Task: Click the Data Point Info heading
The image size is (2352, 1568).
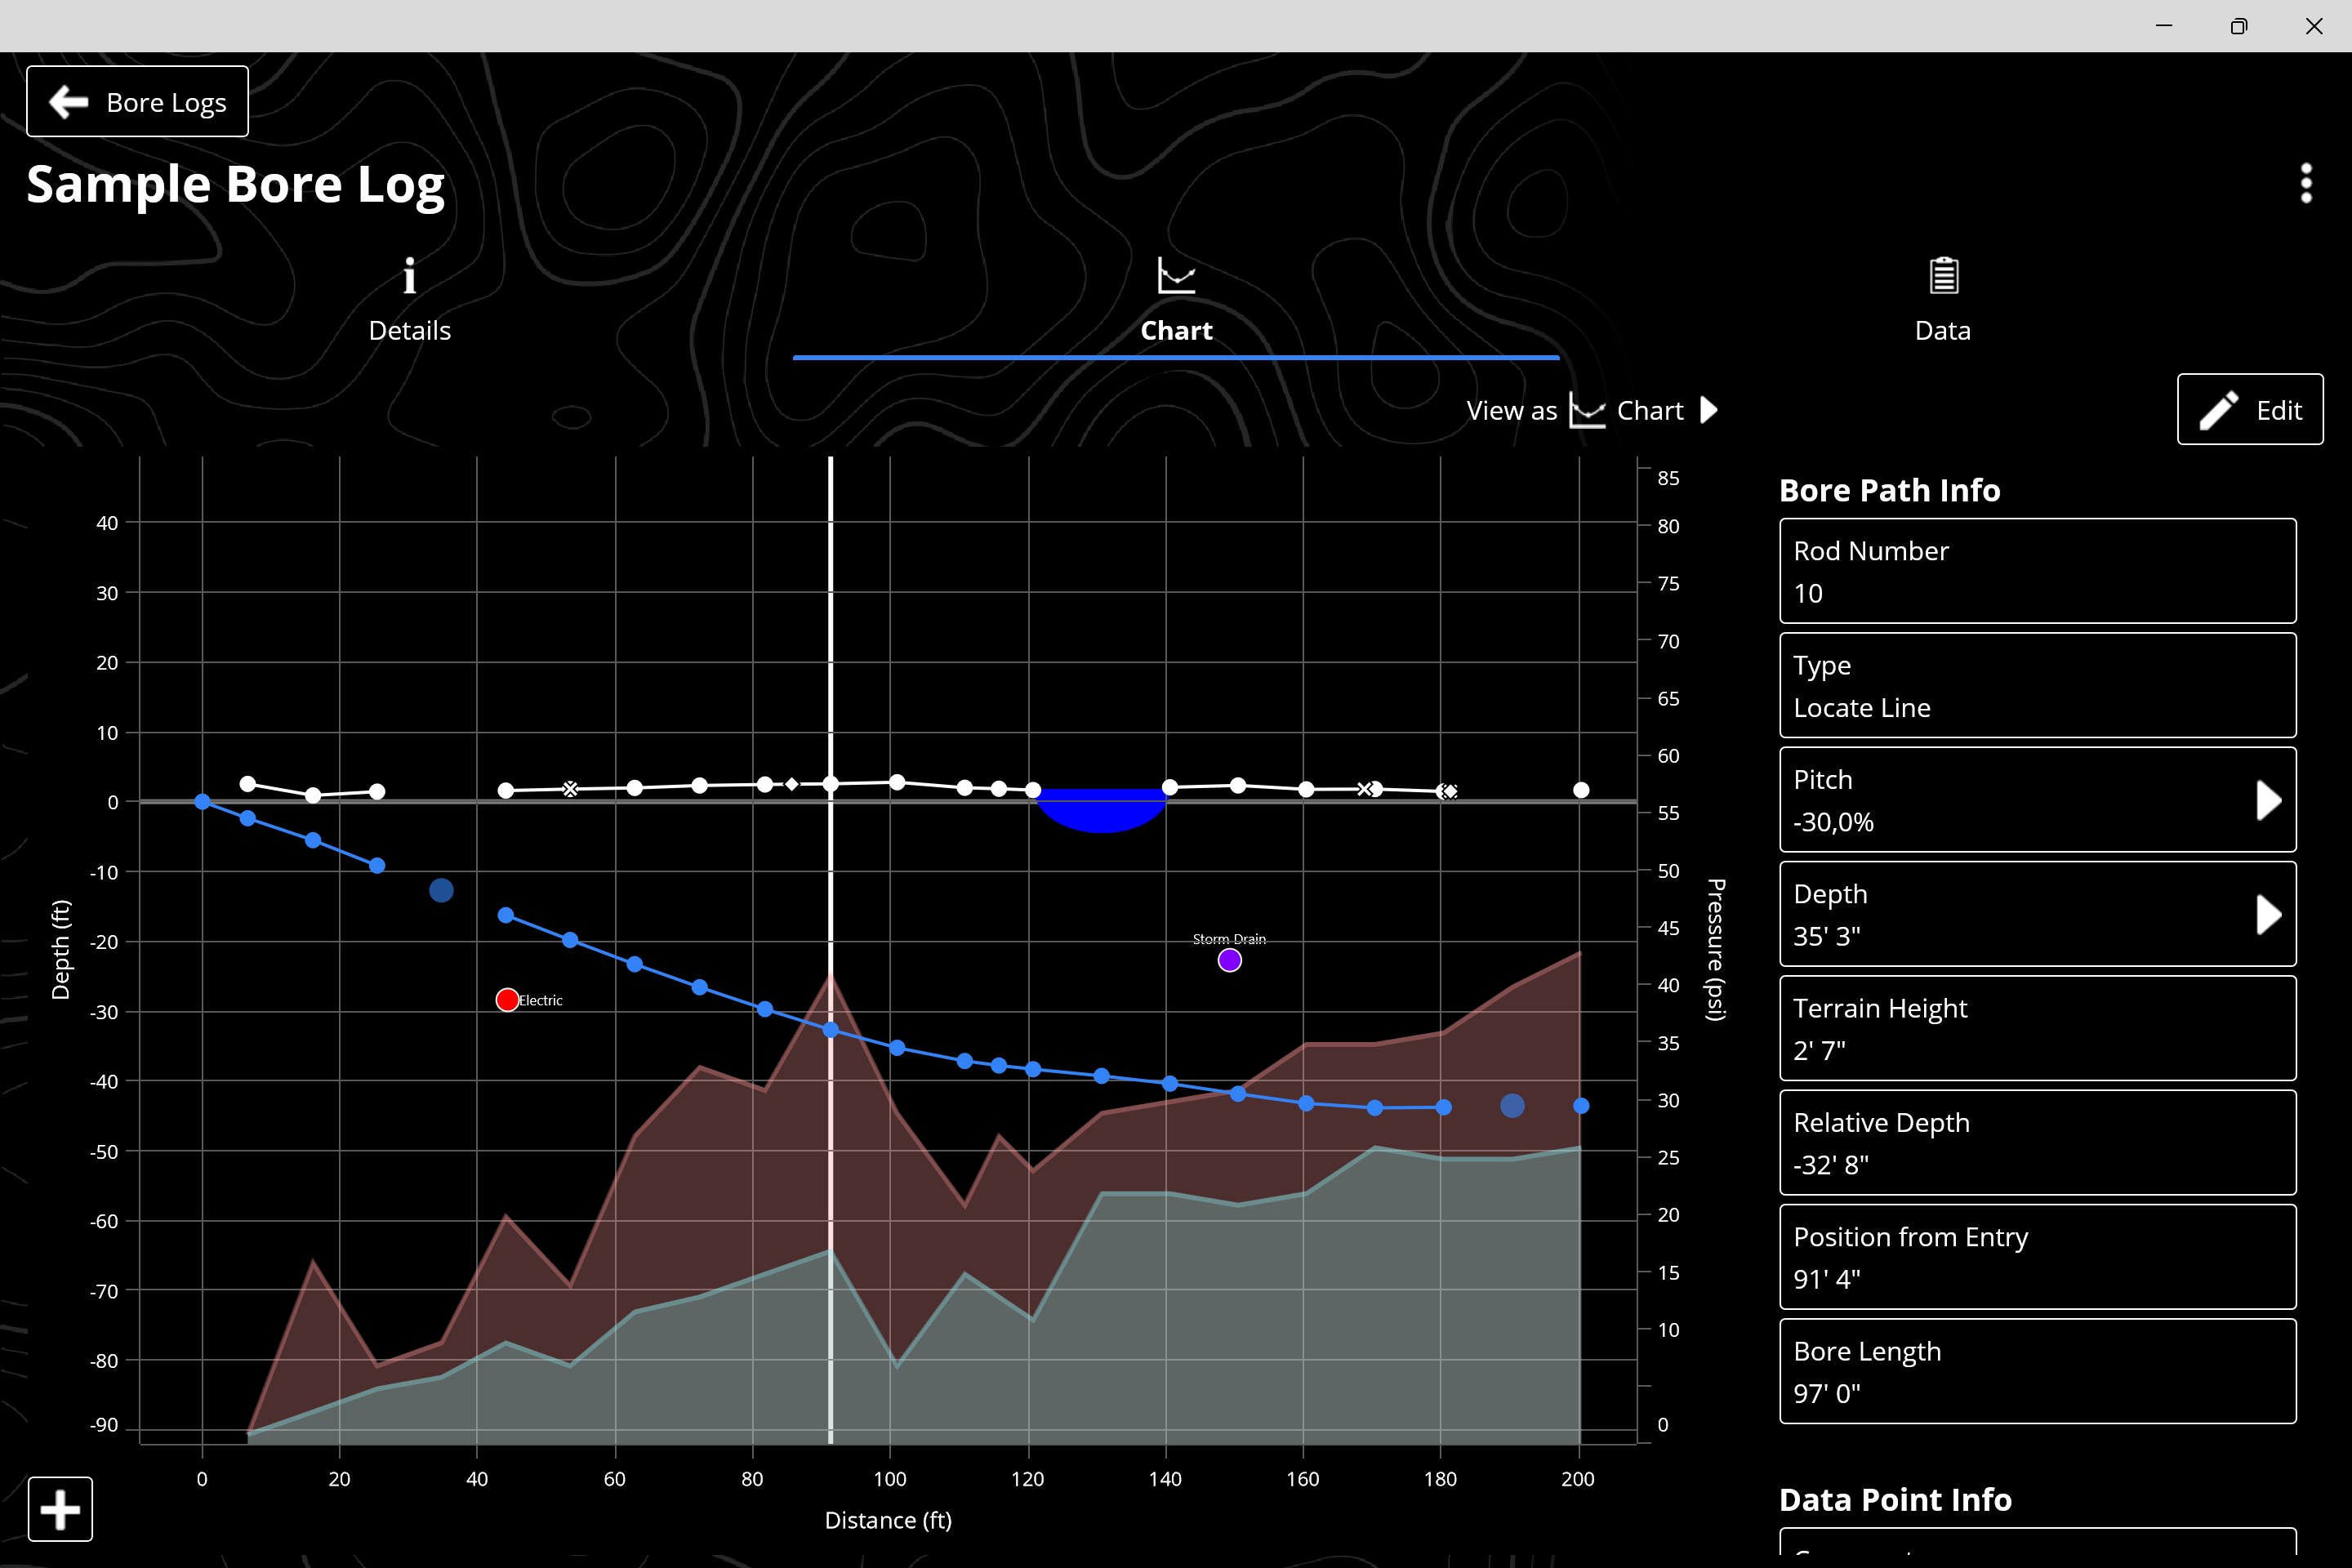Action: click(1895, 1499)
